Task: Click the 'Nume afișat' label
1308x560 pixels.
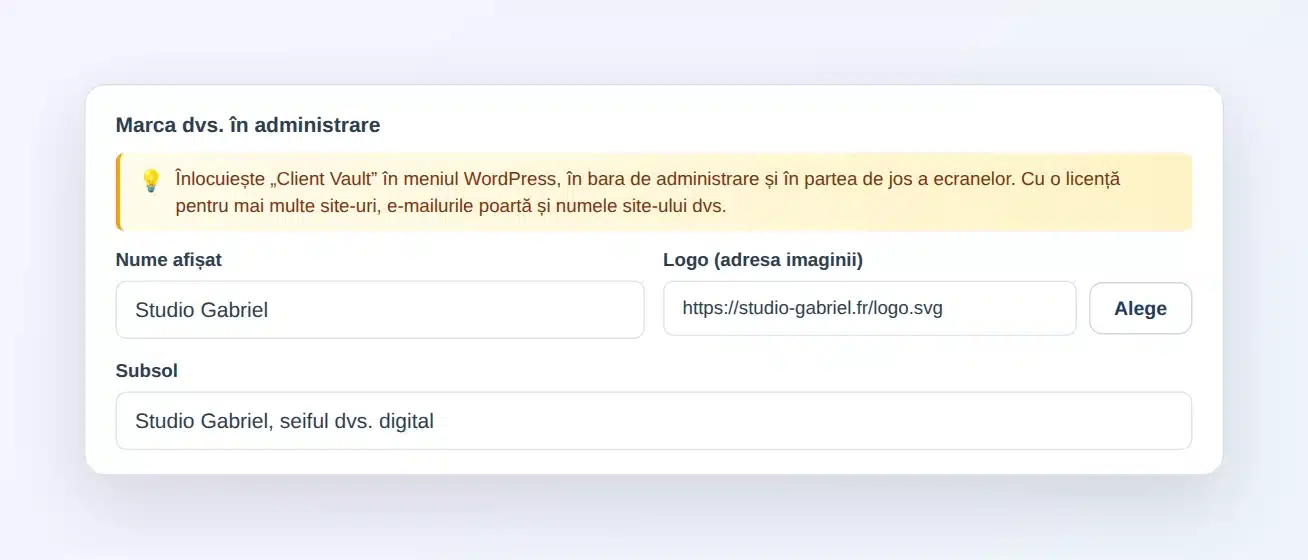Action: coord(169,260)
